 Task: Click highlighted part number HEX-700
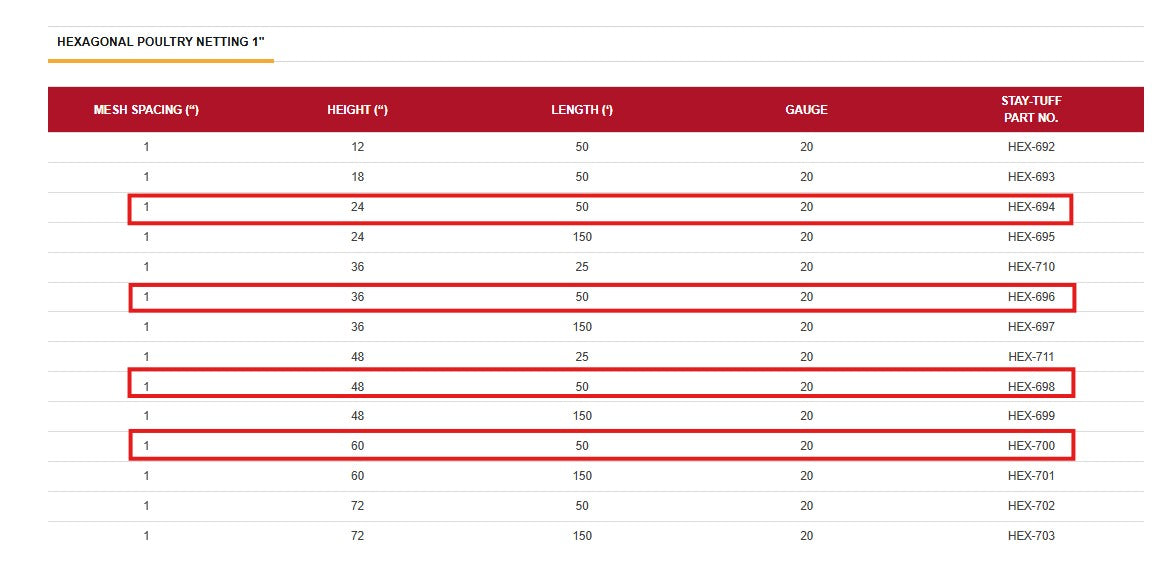(1031, 445)
